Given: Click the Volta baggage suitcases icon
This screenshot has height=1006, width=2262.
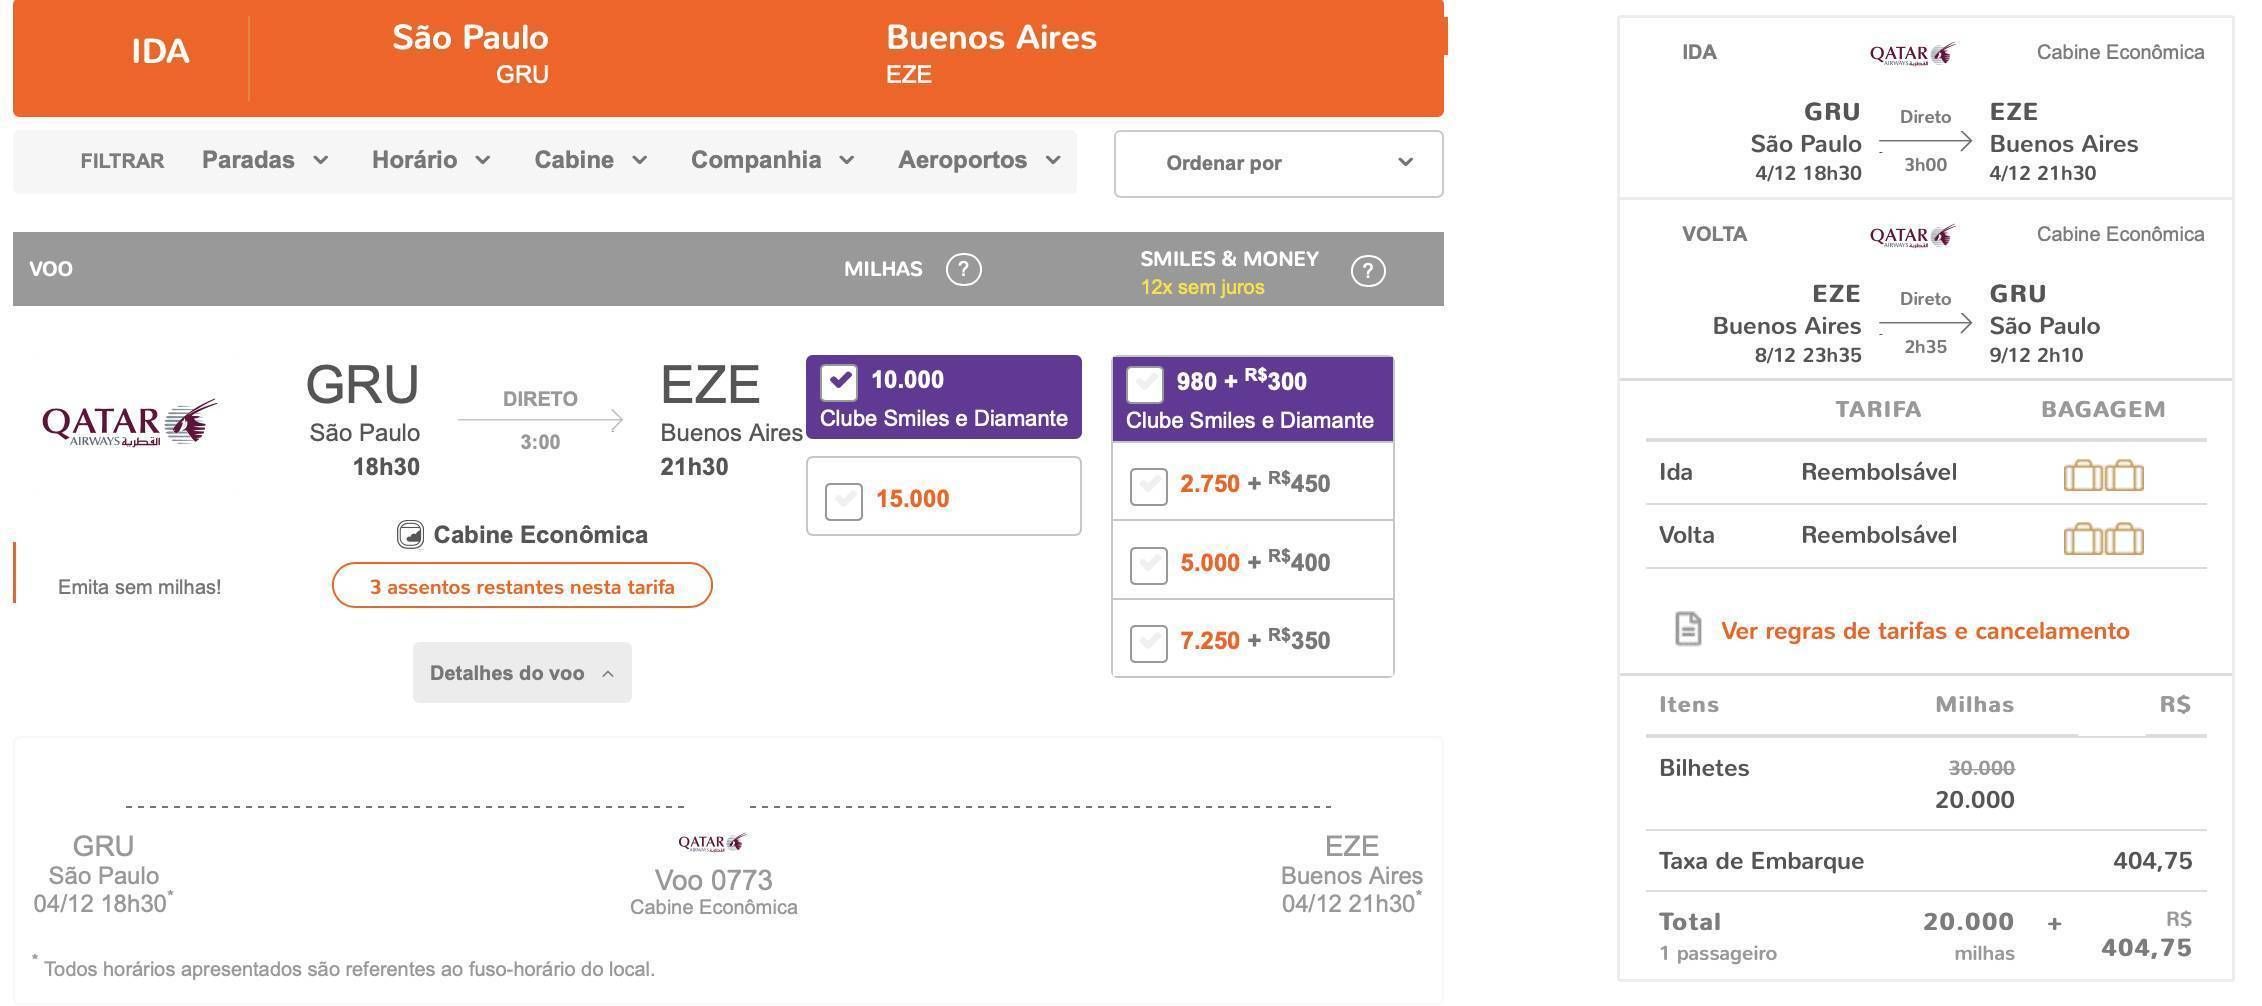Looking at the screenshot, I should point(2103,538).
